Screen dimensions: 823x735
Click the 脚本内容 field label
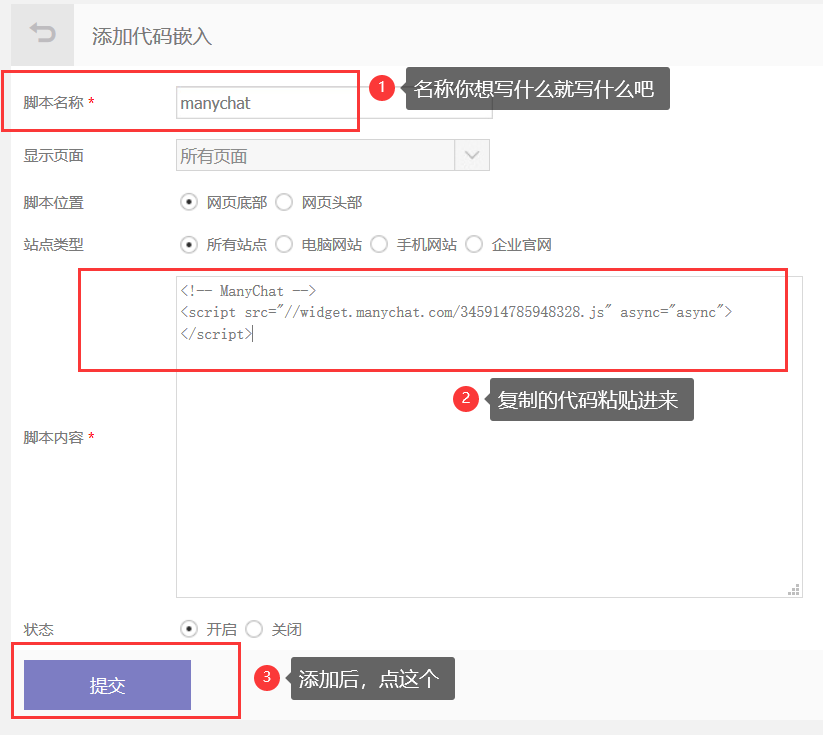pyautogui.click(x=54, y=437)
